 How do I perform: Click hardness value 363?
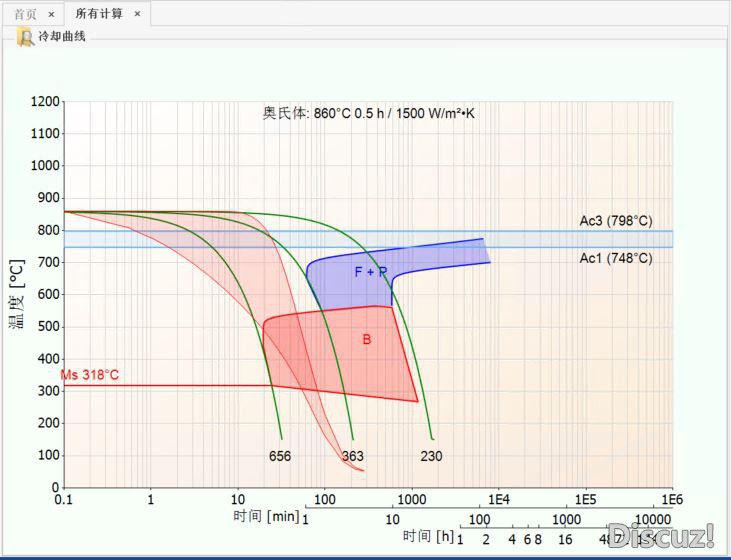click(x=352, y=456)
